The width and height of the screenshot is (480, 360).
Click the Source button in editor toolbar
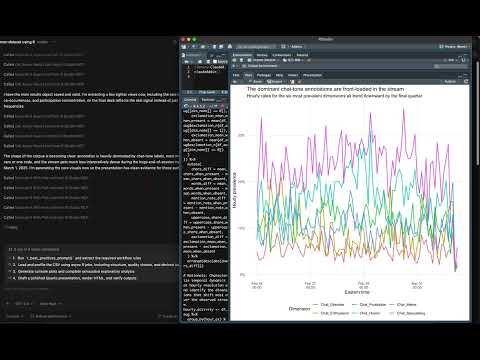pyautogui.click(x=221, y=62)
